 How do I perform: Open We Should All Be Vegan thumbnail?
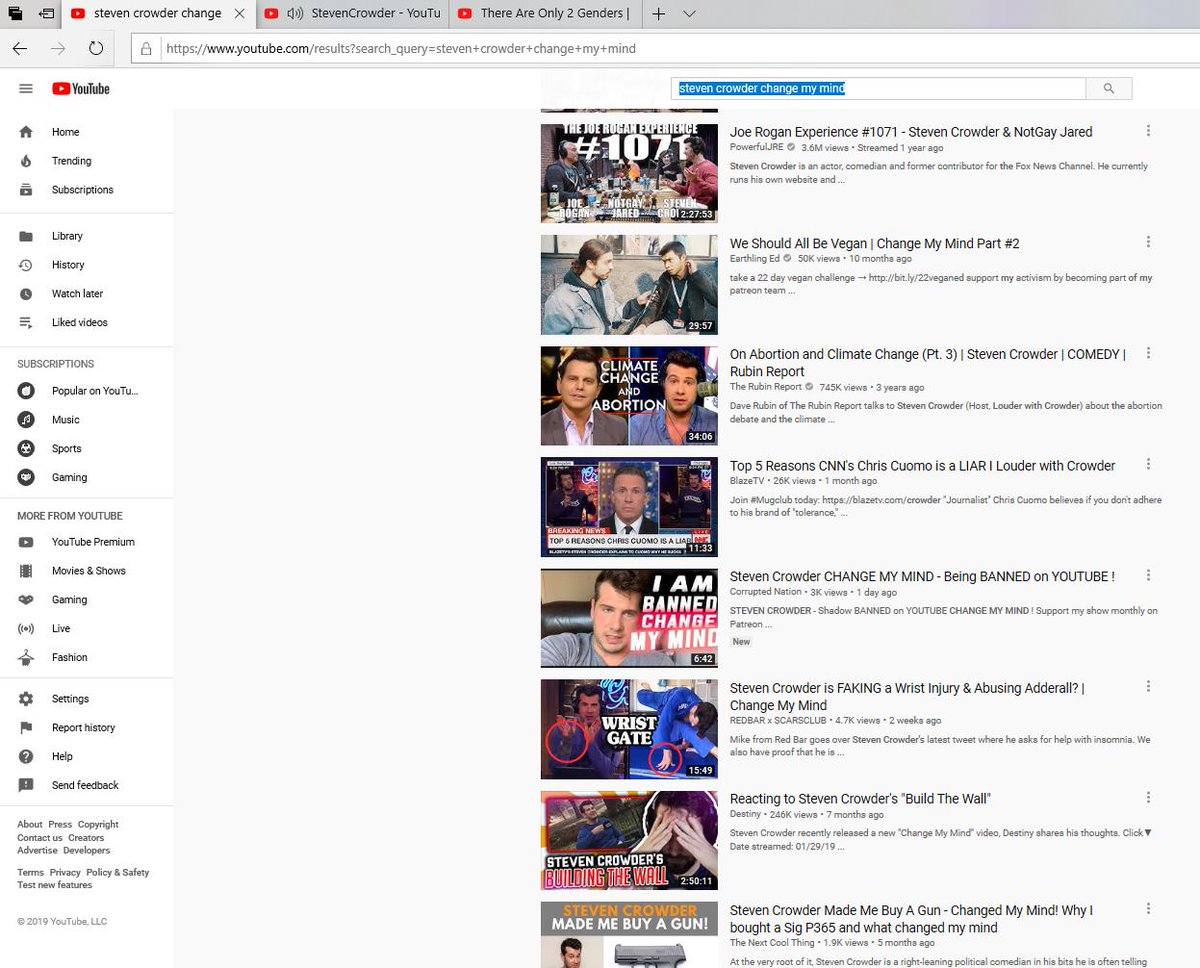(629, 284)
